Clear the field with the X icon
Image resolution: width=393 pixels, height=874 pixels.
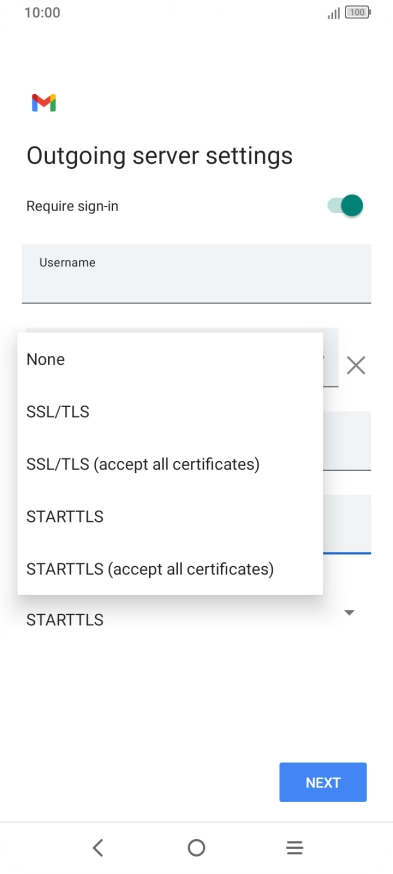point(356,366)
